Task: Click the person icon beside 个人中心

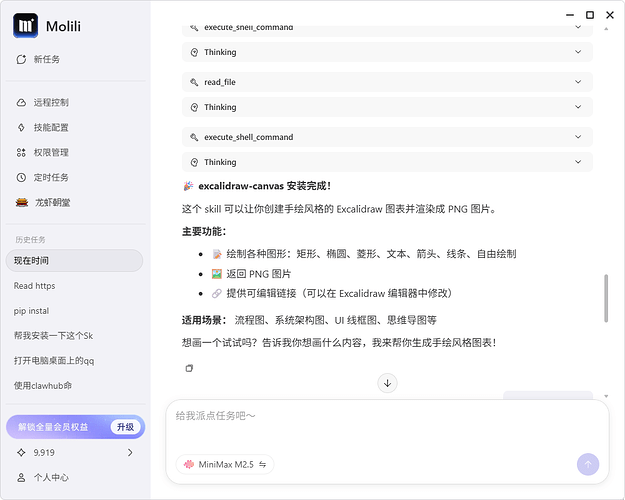Action: [x=21, y=478]
